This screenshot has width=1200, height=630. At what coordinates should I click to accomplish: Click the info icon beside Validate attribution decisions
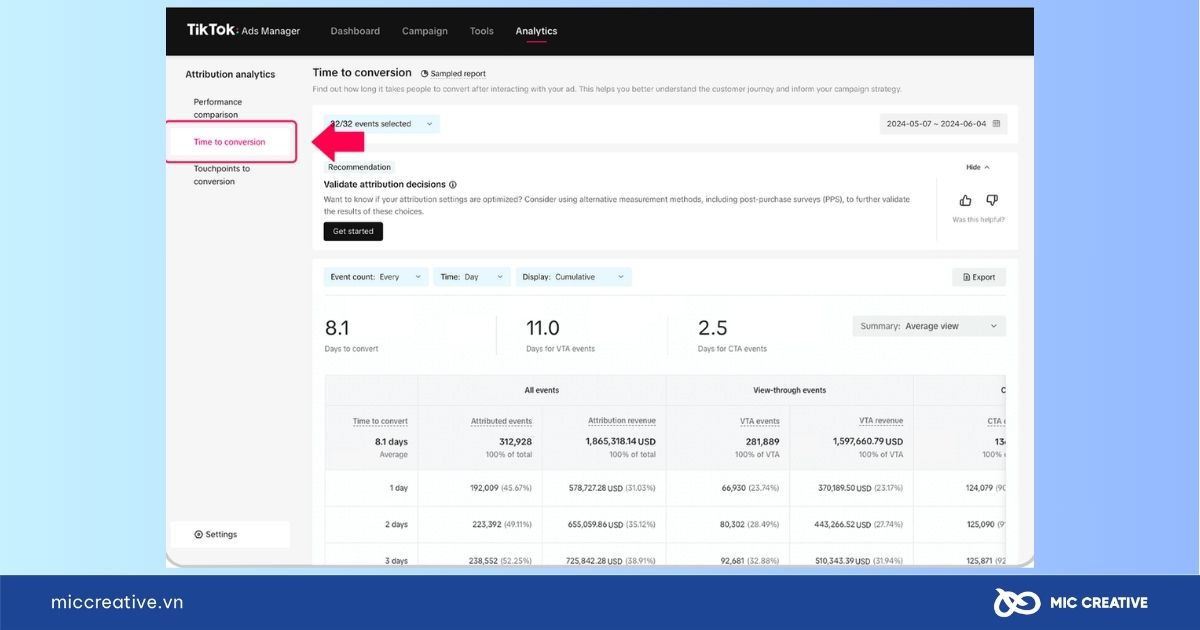(453, 185)
